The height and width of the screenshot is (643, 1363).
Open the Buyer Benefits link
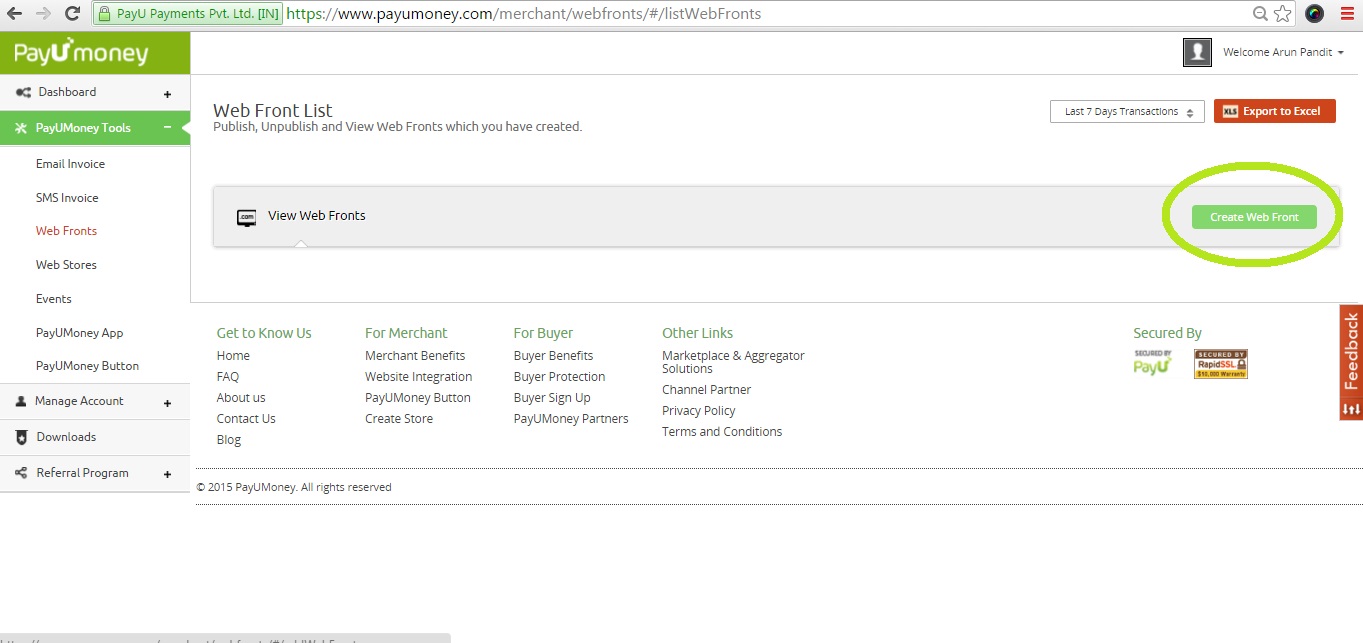[553, 356]
